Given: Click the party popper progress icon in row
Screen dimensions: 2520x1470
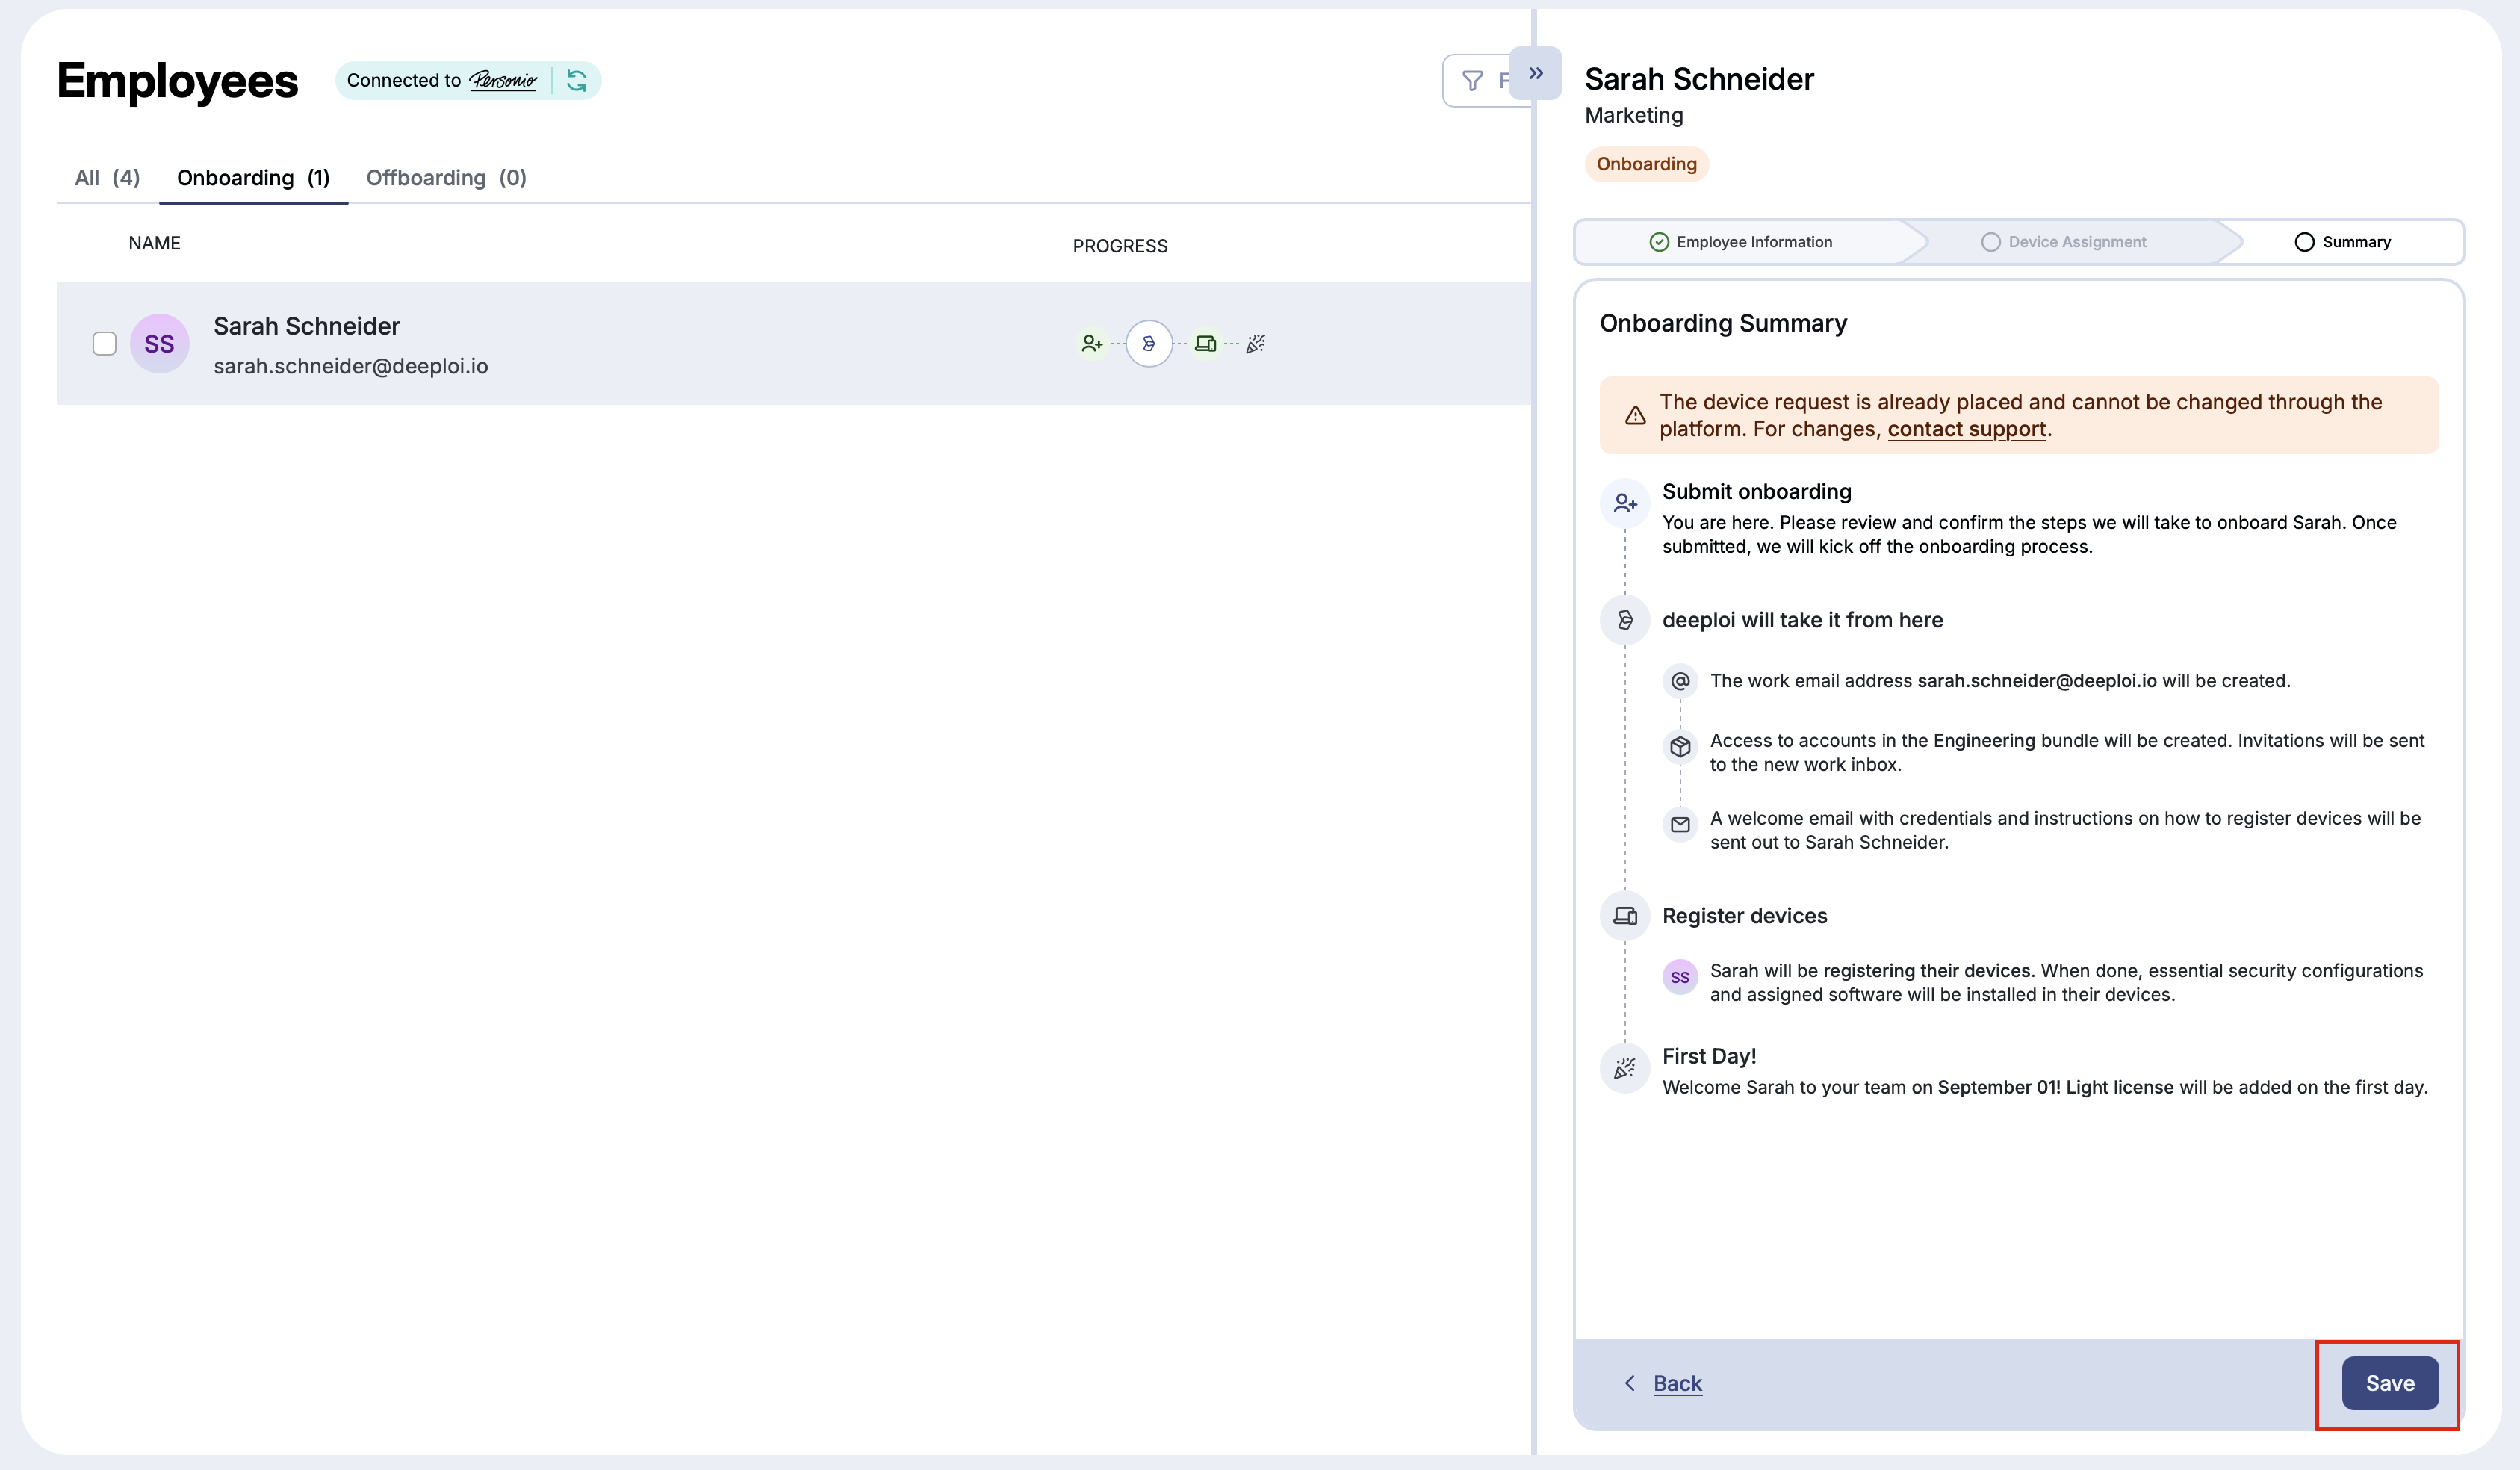Looking at the screenshot, I should (x=1256, y=343).
